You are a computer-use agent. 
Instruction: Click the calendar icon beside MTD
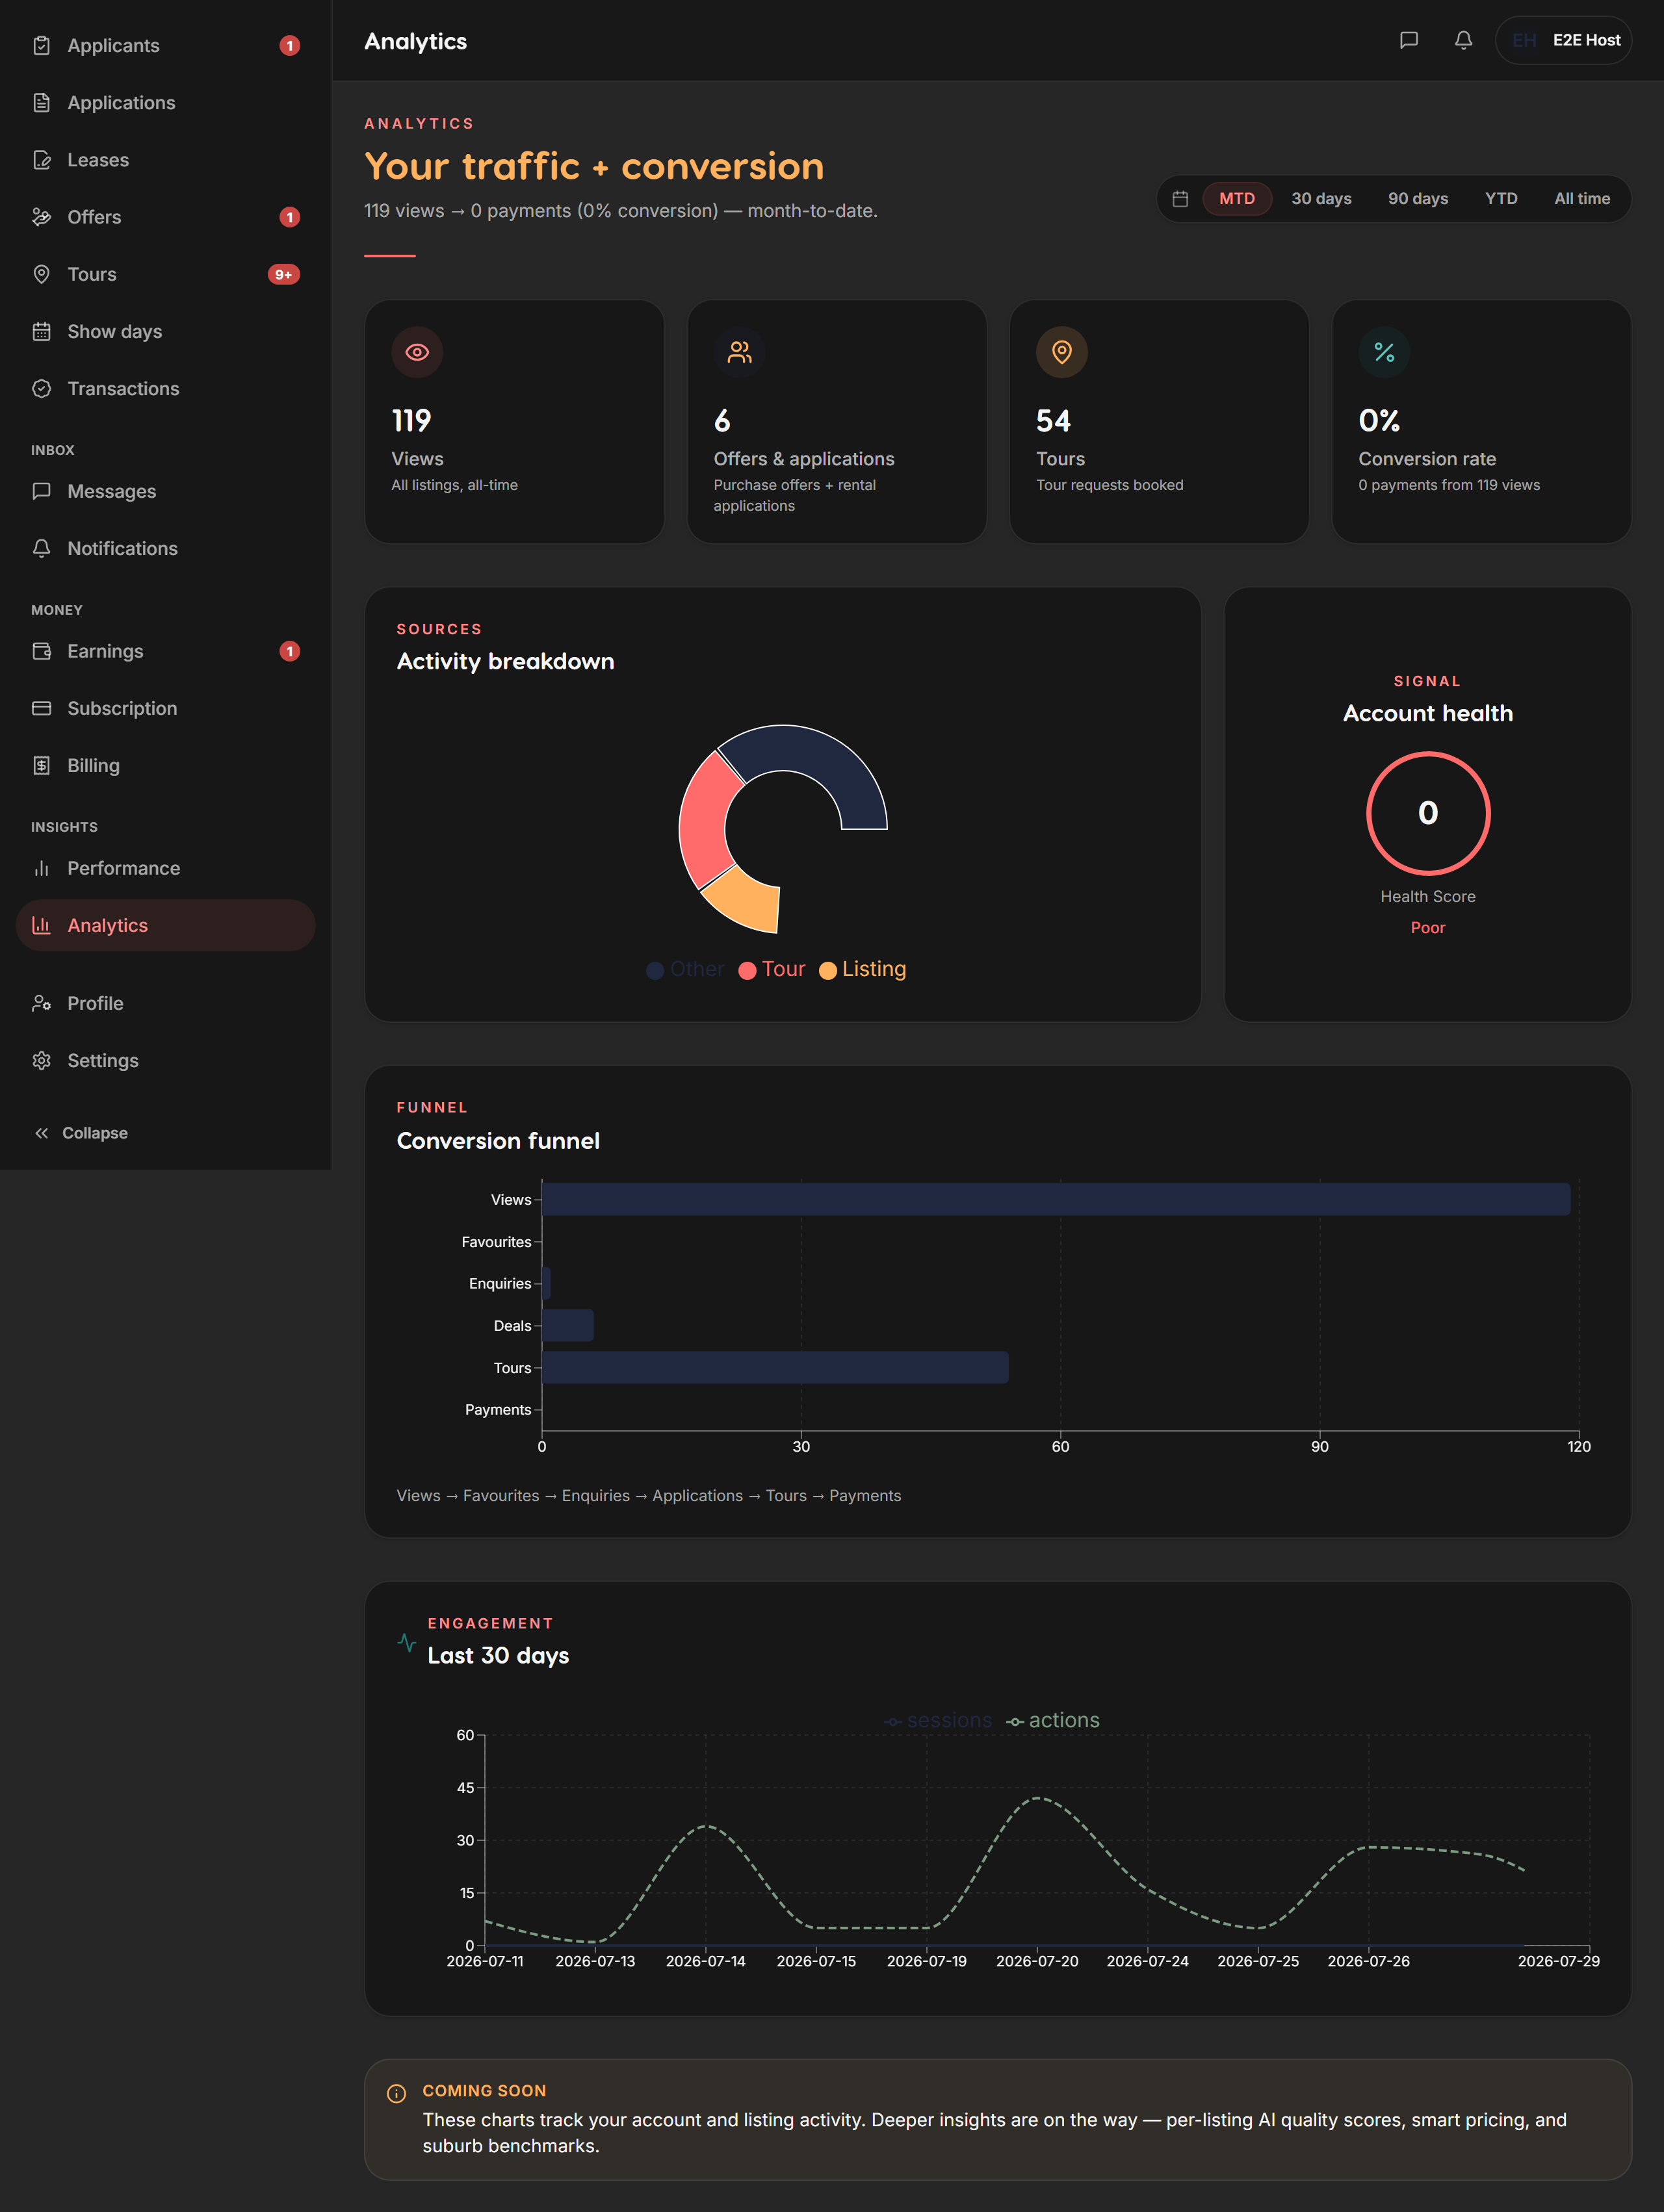point(1180,199)
